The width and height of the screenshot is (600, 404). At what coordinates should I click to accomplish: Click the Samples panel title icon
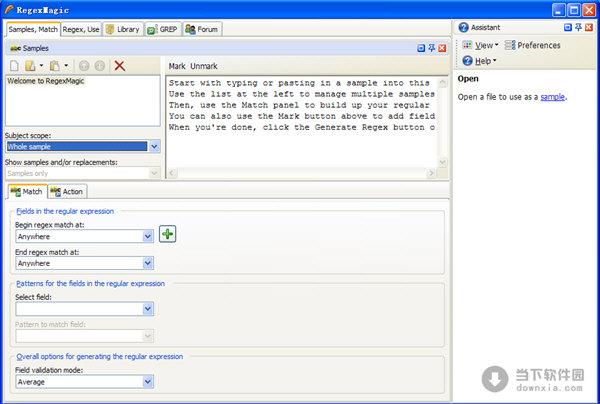[x=16, y=48]
